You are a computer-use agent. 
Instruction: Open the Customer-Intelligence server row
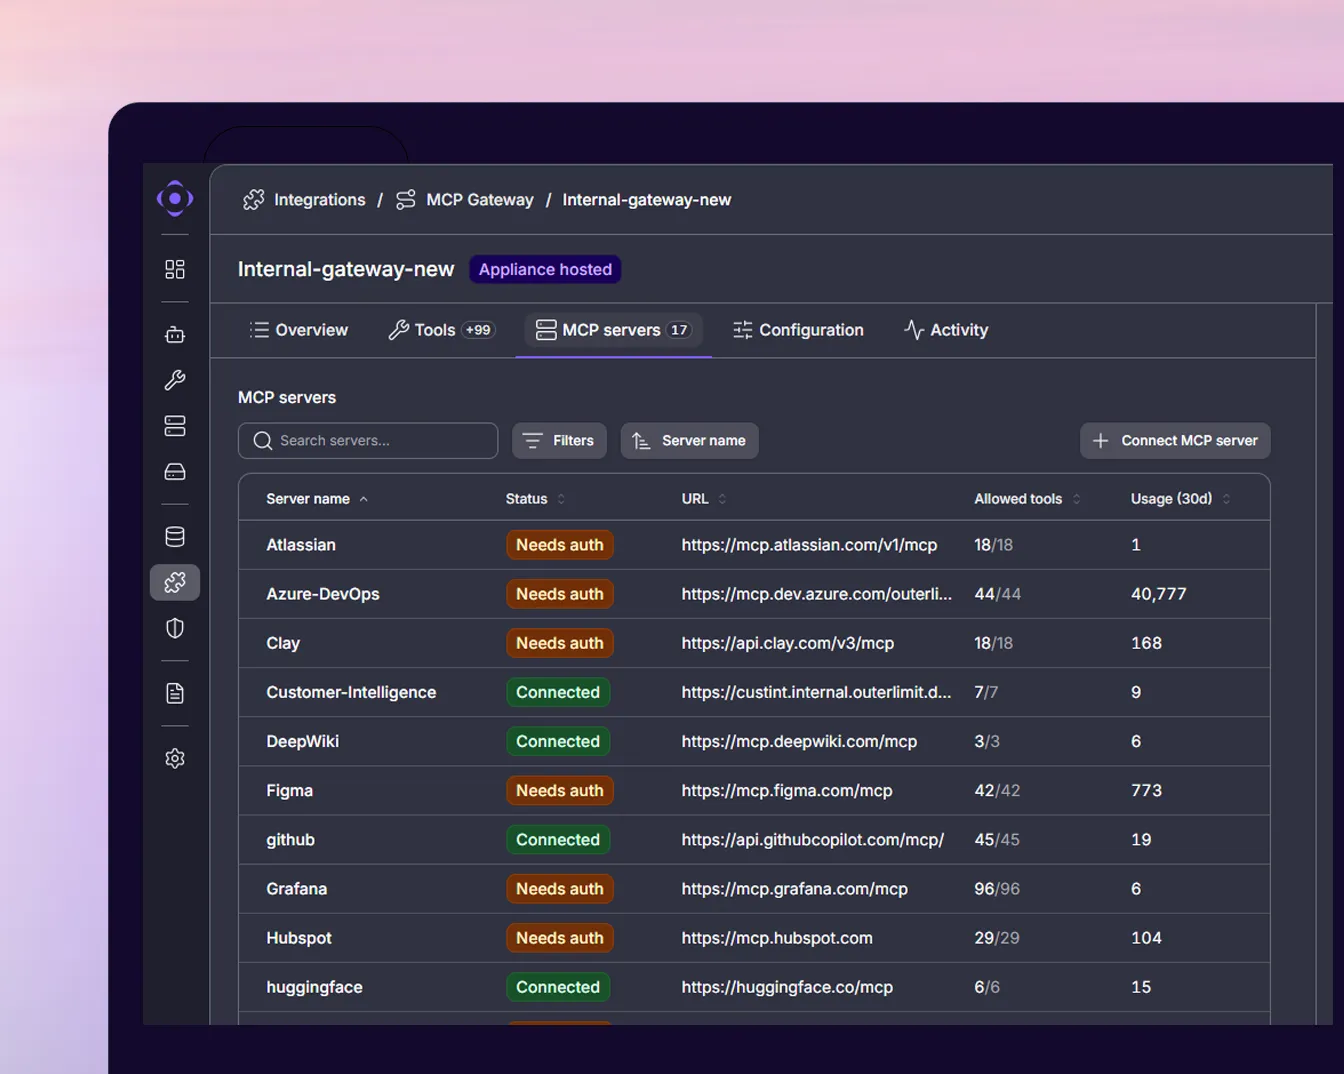[x=754, y=692]
